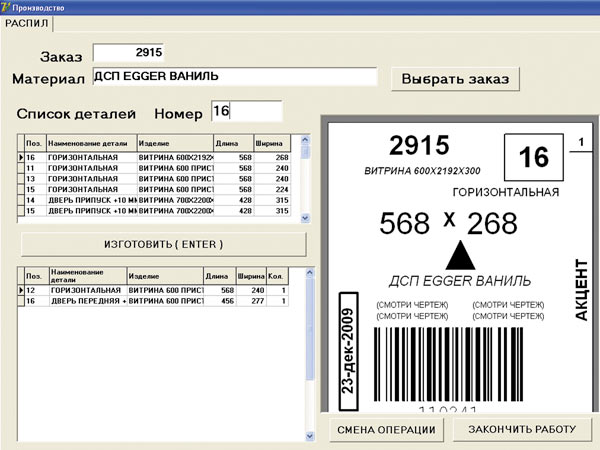Click the Поз. column header in upper table
This screenshot has height=450, width=600.
click(35, 143)
